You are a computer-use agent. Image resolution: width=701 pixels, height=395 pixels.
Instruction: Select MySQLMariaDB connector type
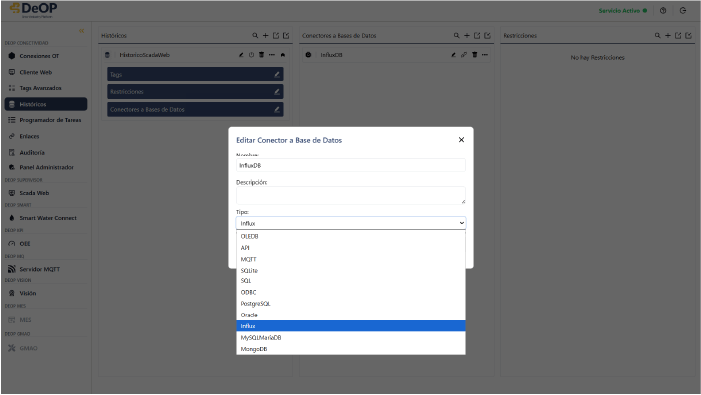(x=350, y=337)
